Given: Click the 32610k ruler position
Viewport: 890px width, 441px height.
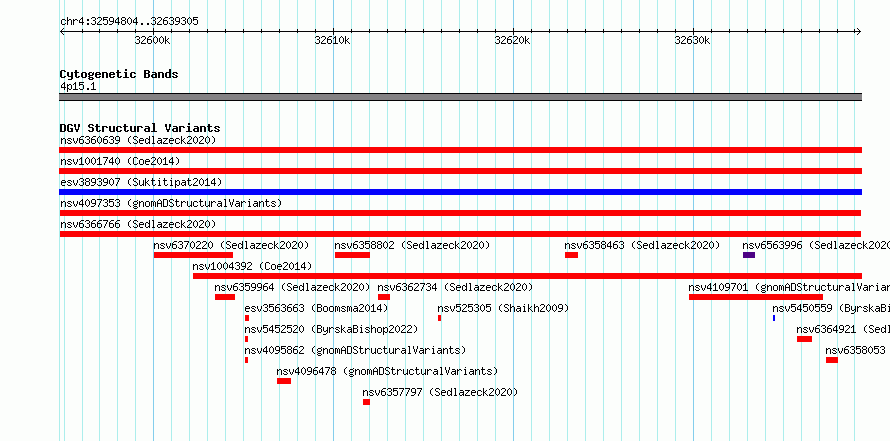Looking at the screenshot, I should coord(332,40).
